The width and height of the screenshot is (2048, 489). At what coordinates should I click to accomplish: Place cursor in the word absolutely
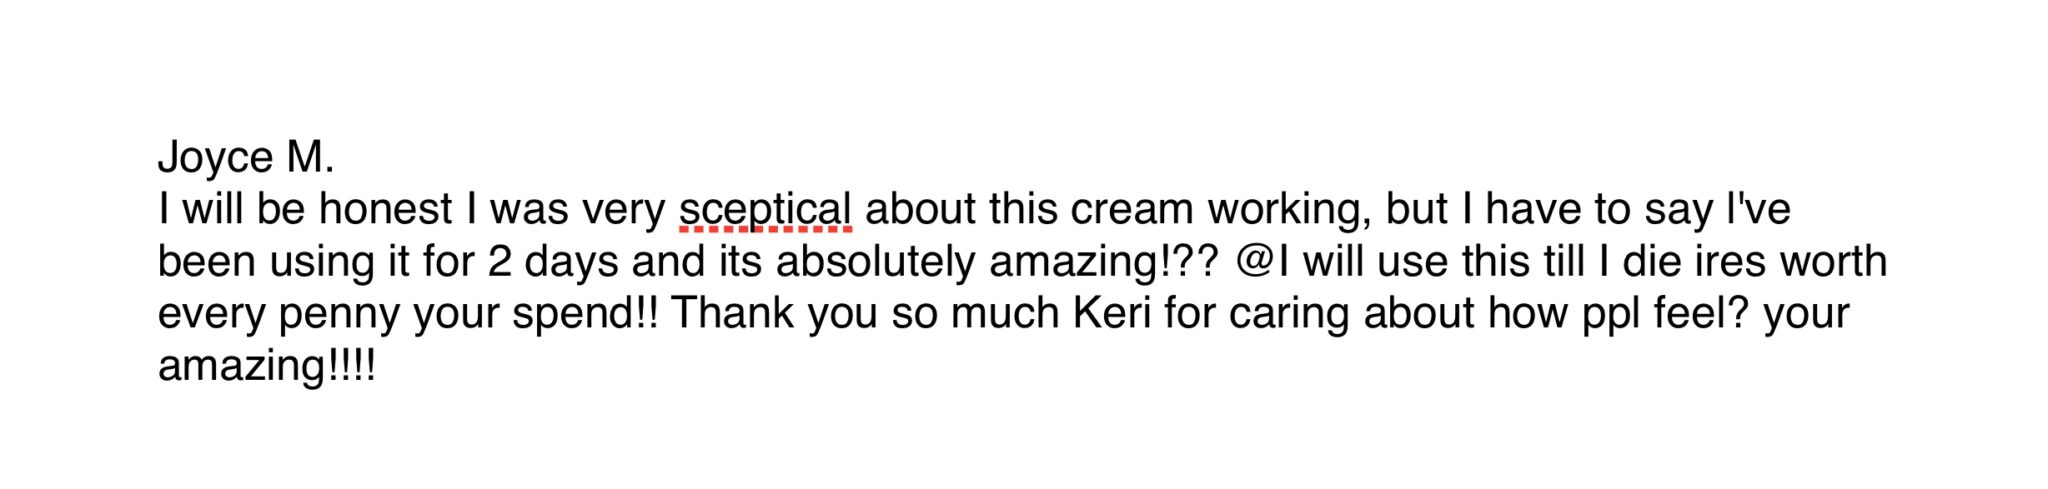(x=875, y=262)
